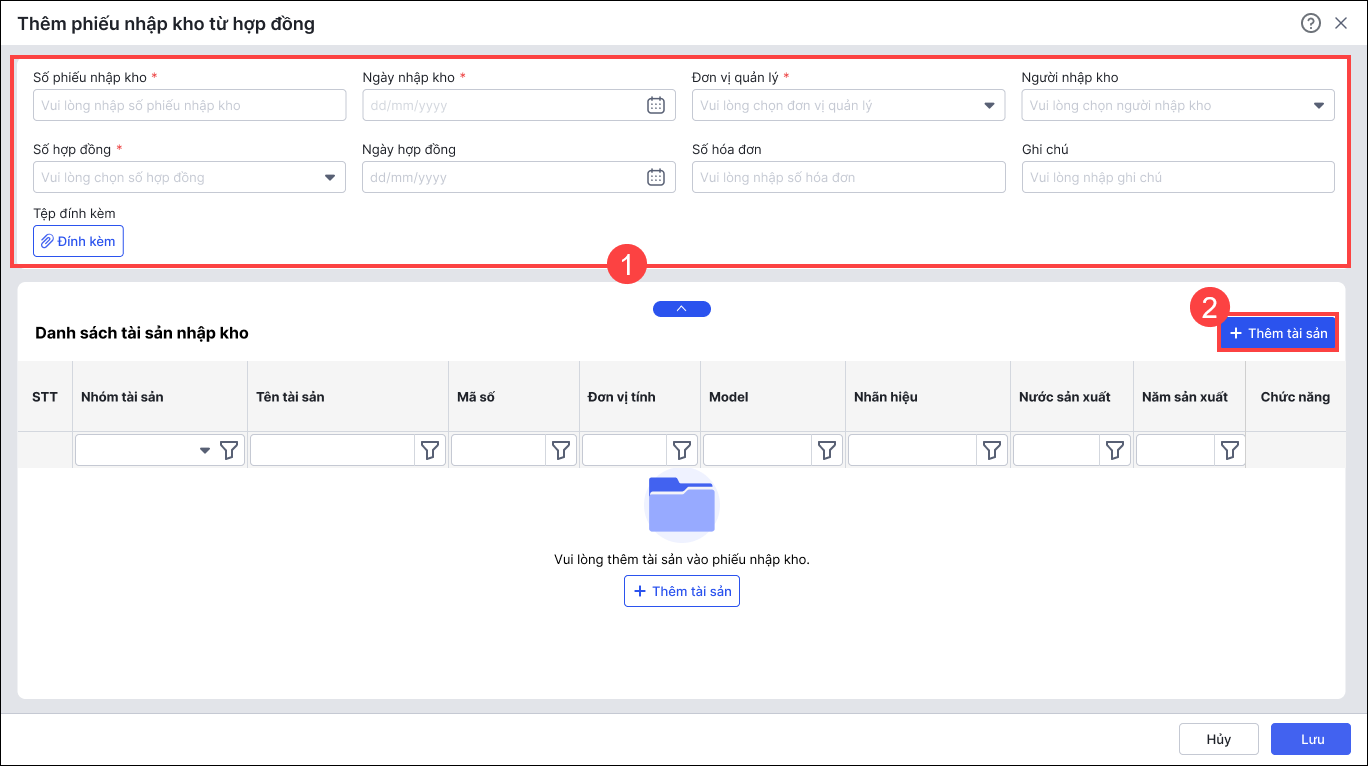Click filter icon in Năm sản xuất column
This screenshot has height=766, width=1368.
point(1229,451)
